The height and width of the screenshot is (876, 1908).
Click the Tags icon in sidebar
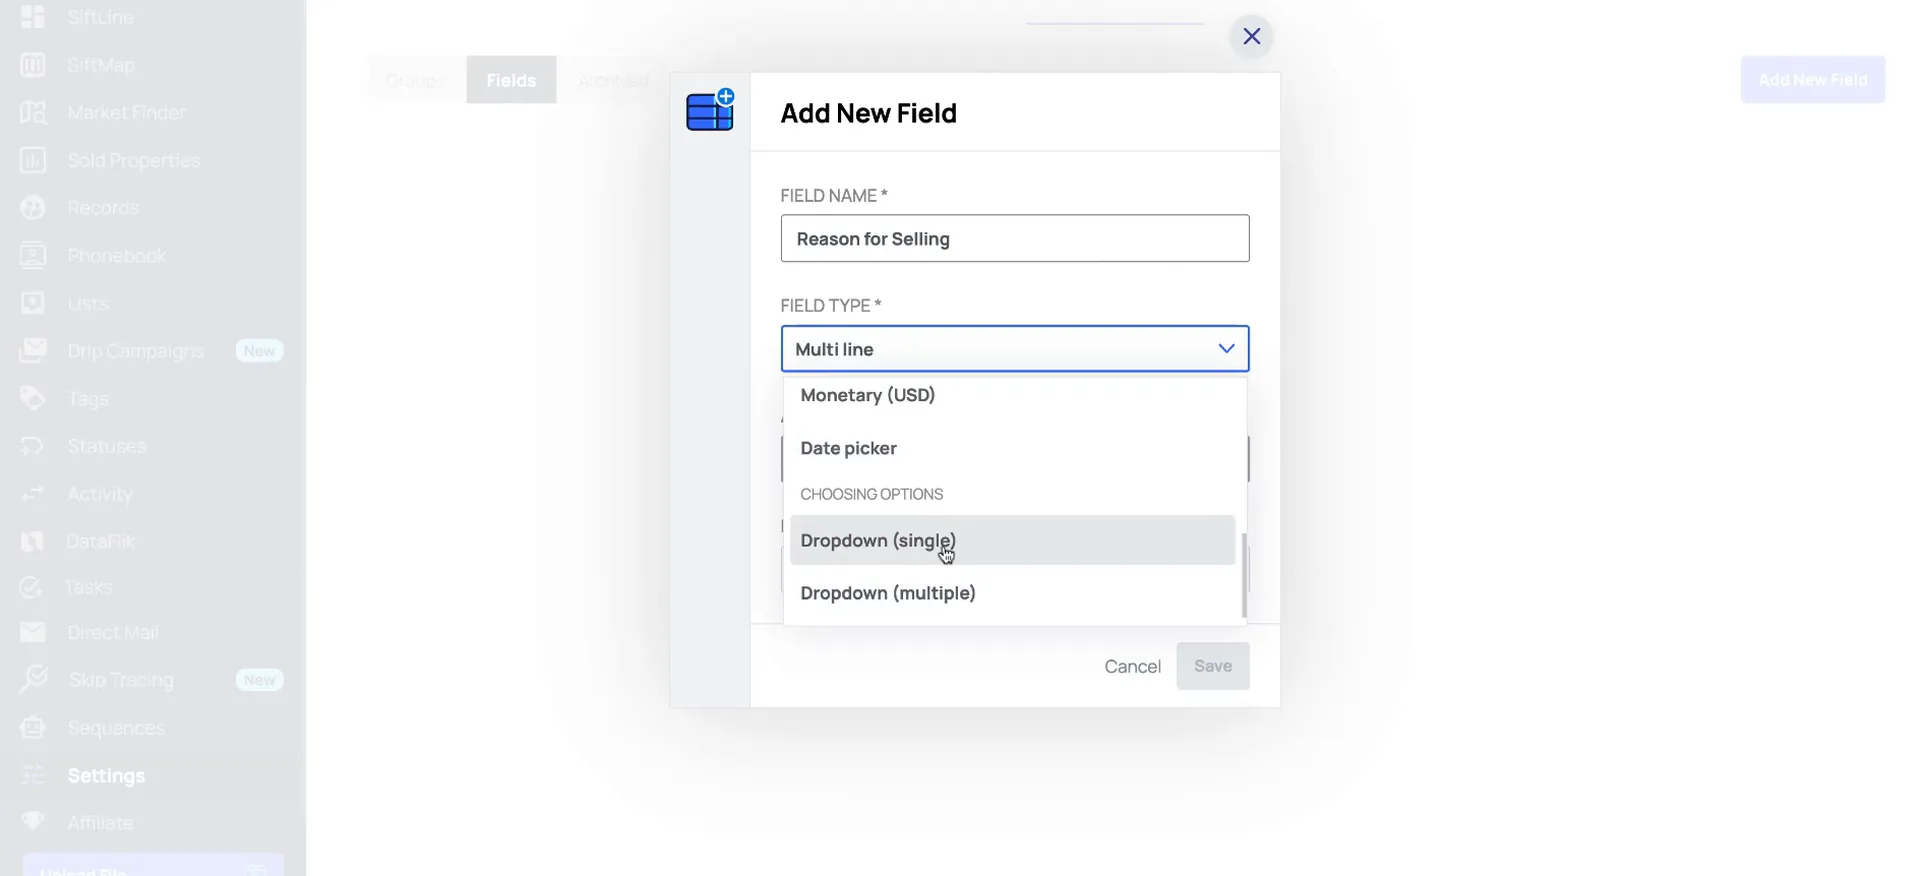(32, 399)
